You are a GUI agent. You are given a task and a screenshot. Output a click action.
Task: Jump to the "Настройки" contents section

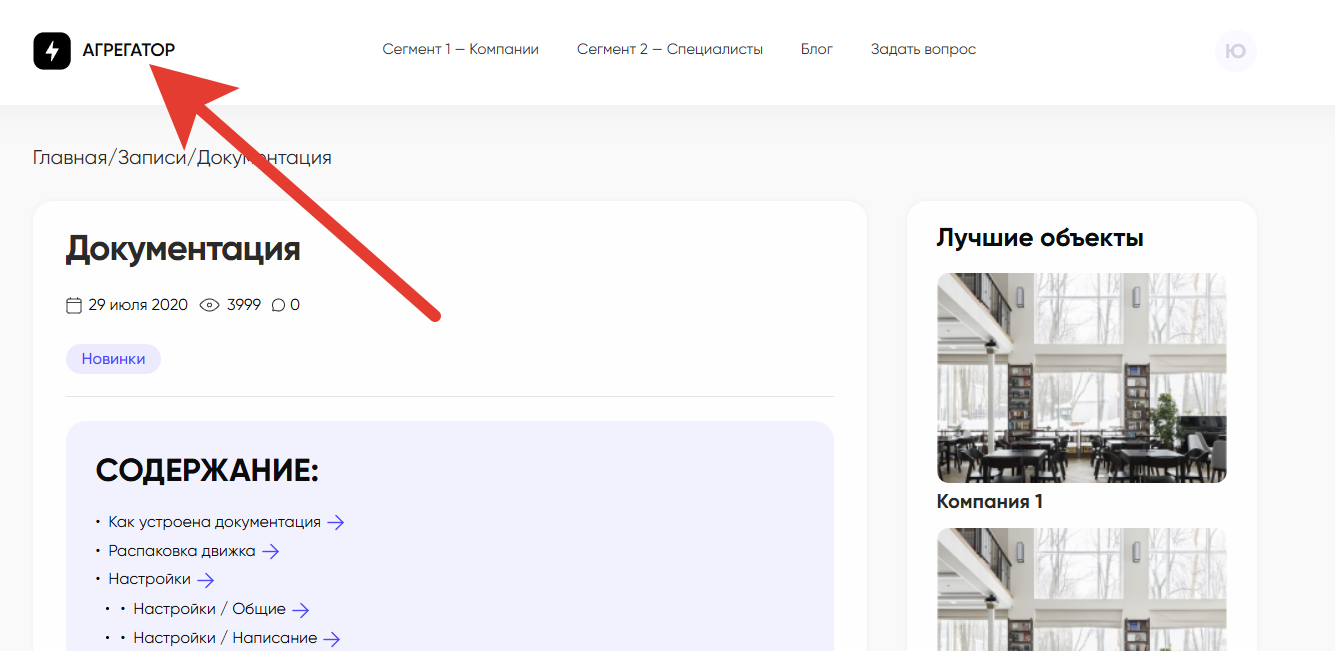pos(149,579)
